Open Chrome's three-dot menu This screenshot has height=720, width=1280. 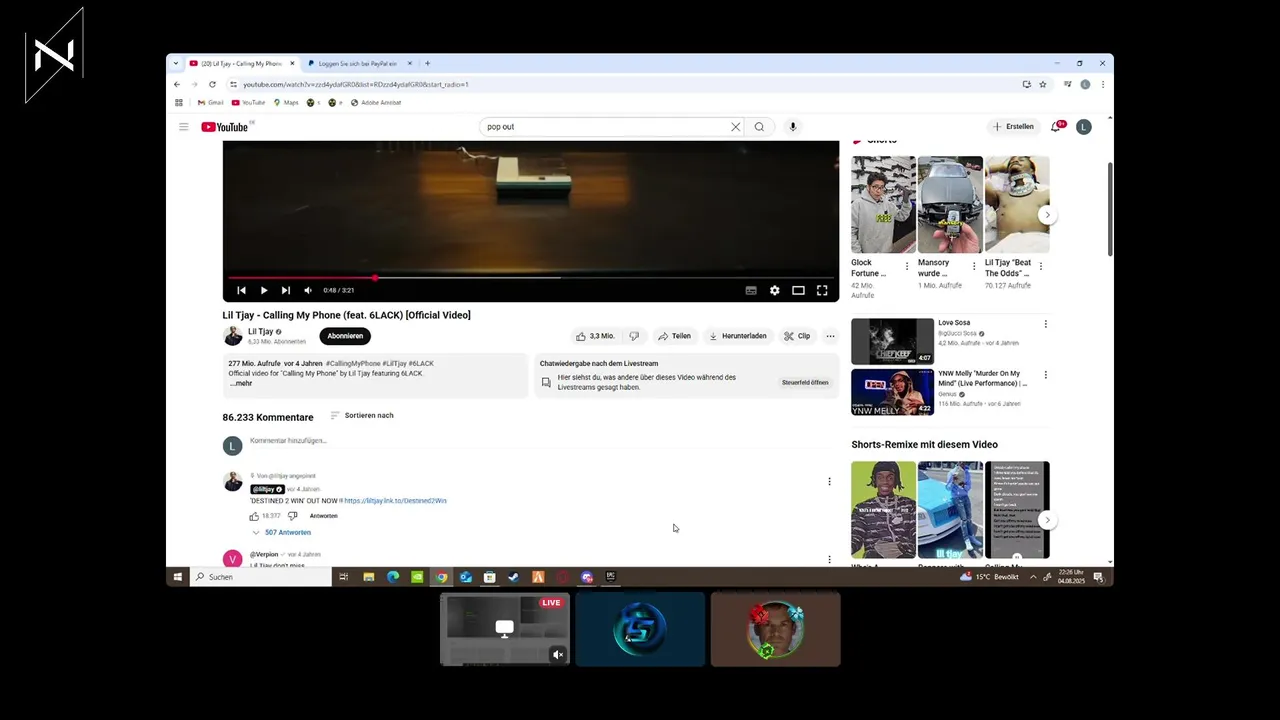(1102, 84)
